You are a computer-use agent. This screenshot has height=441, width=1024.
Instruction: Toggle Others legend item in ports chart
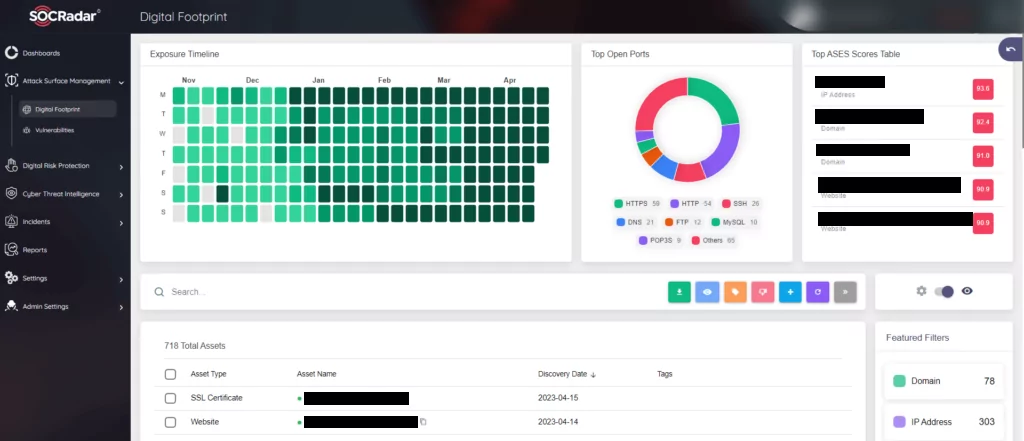714,240
